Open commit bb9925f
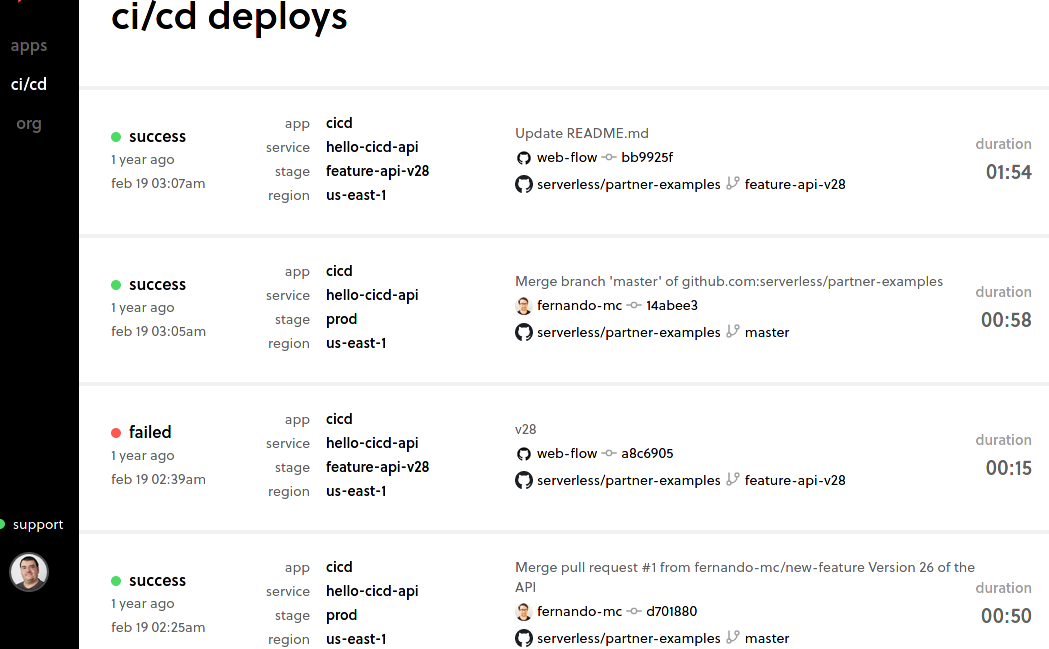 pos(645,157)
